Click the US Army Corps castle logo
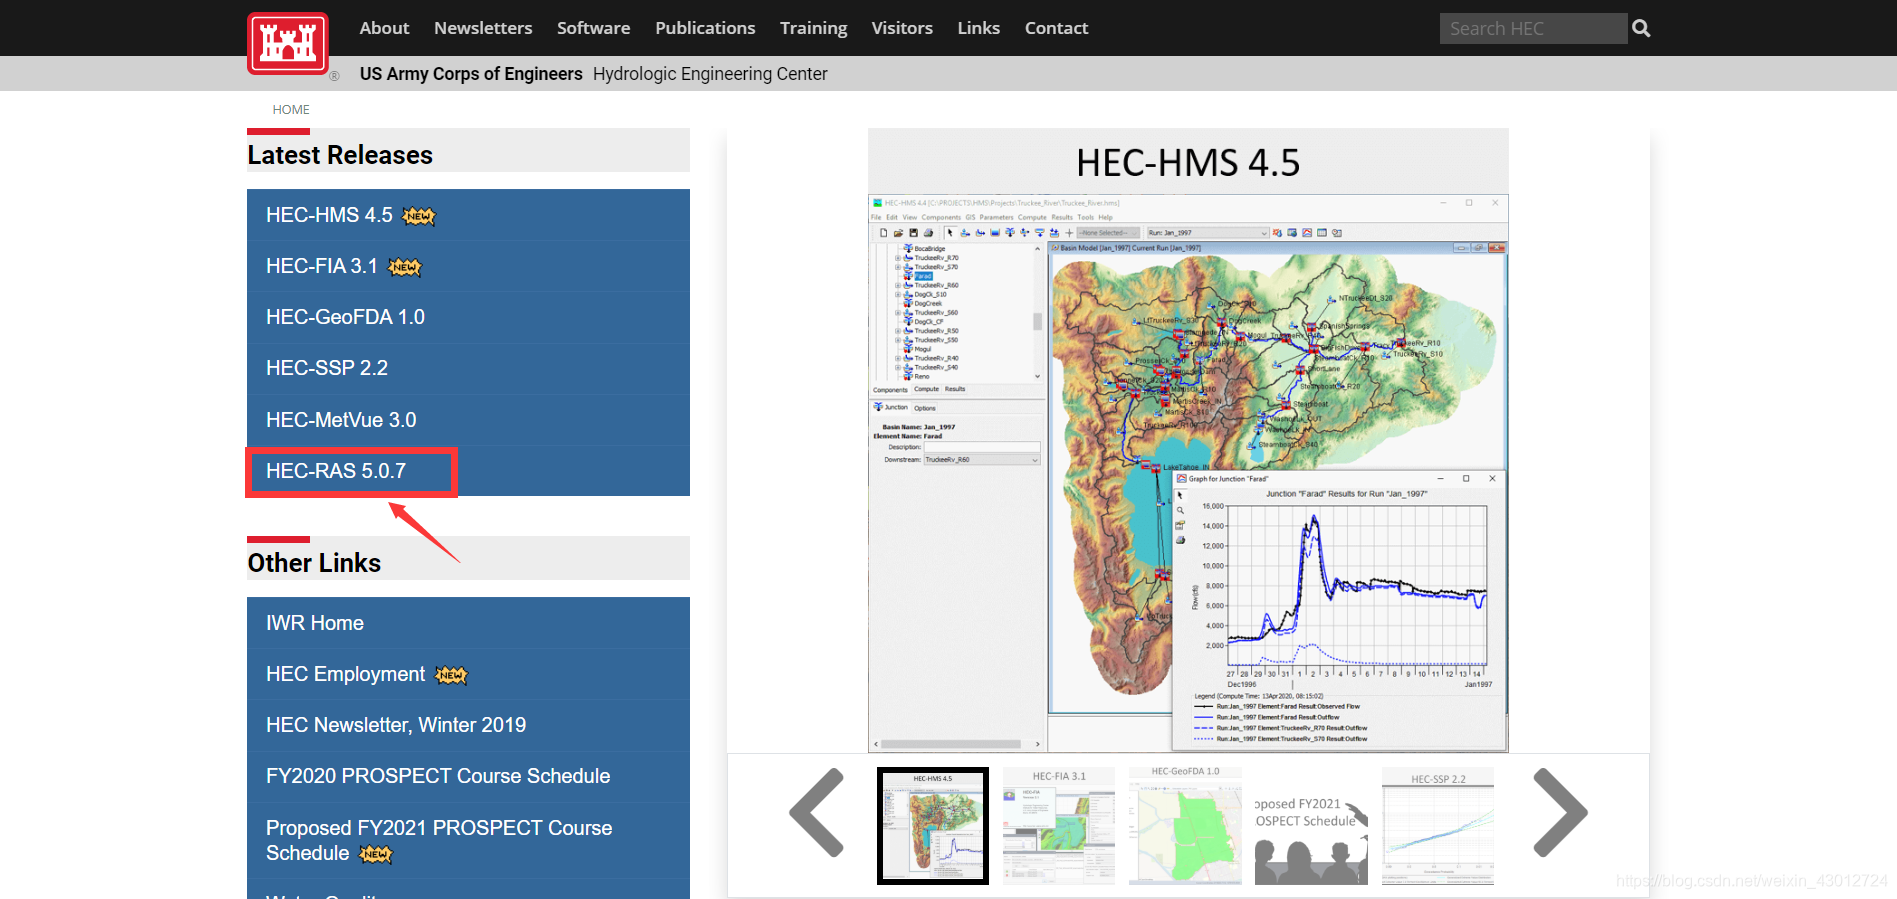Screen dimensions: 1897x899 coord(288,43)
